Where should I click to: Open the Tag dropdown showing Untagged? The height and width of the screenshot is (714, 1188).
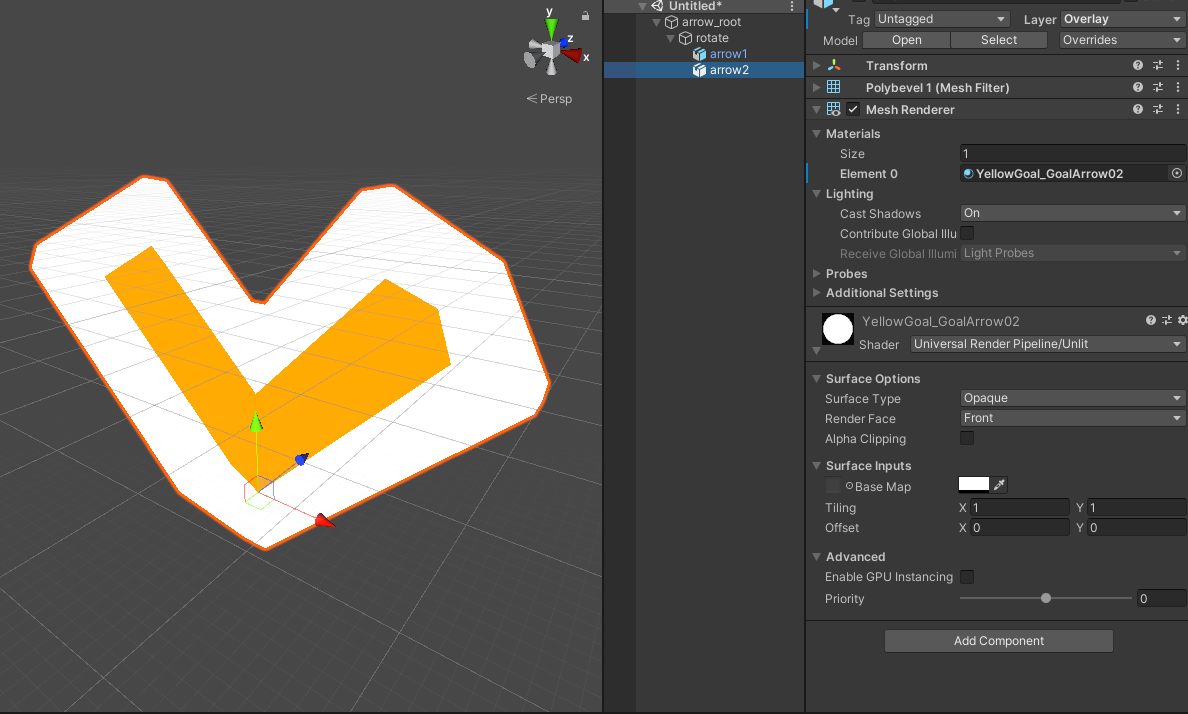click(943, 19)
